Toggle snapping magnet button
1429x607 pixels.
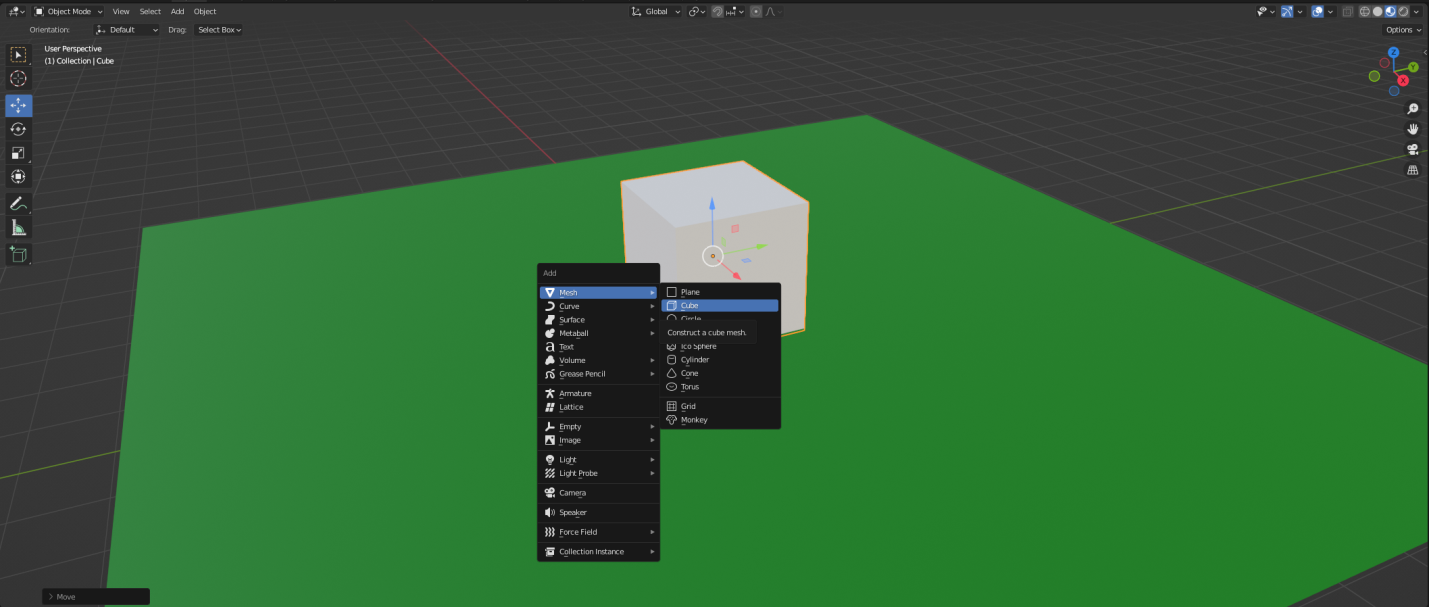pos(717,12)
